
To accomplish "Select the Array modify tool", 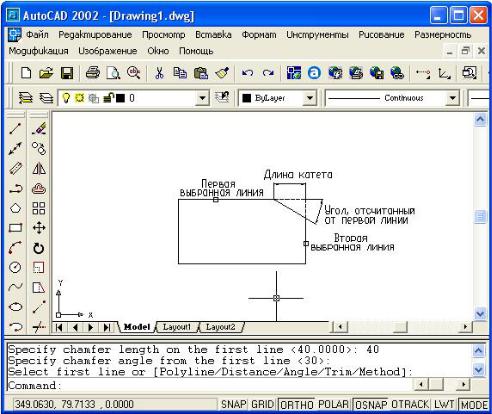I will 39,208.
